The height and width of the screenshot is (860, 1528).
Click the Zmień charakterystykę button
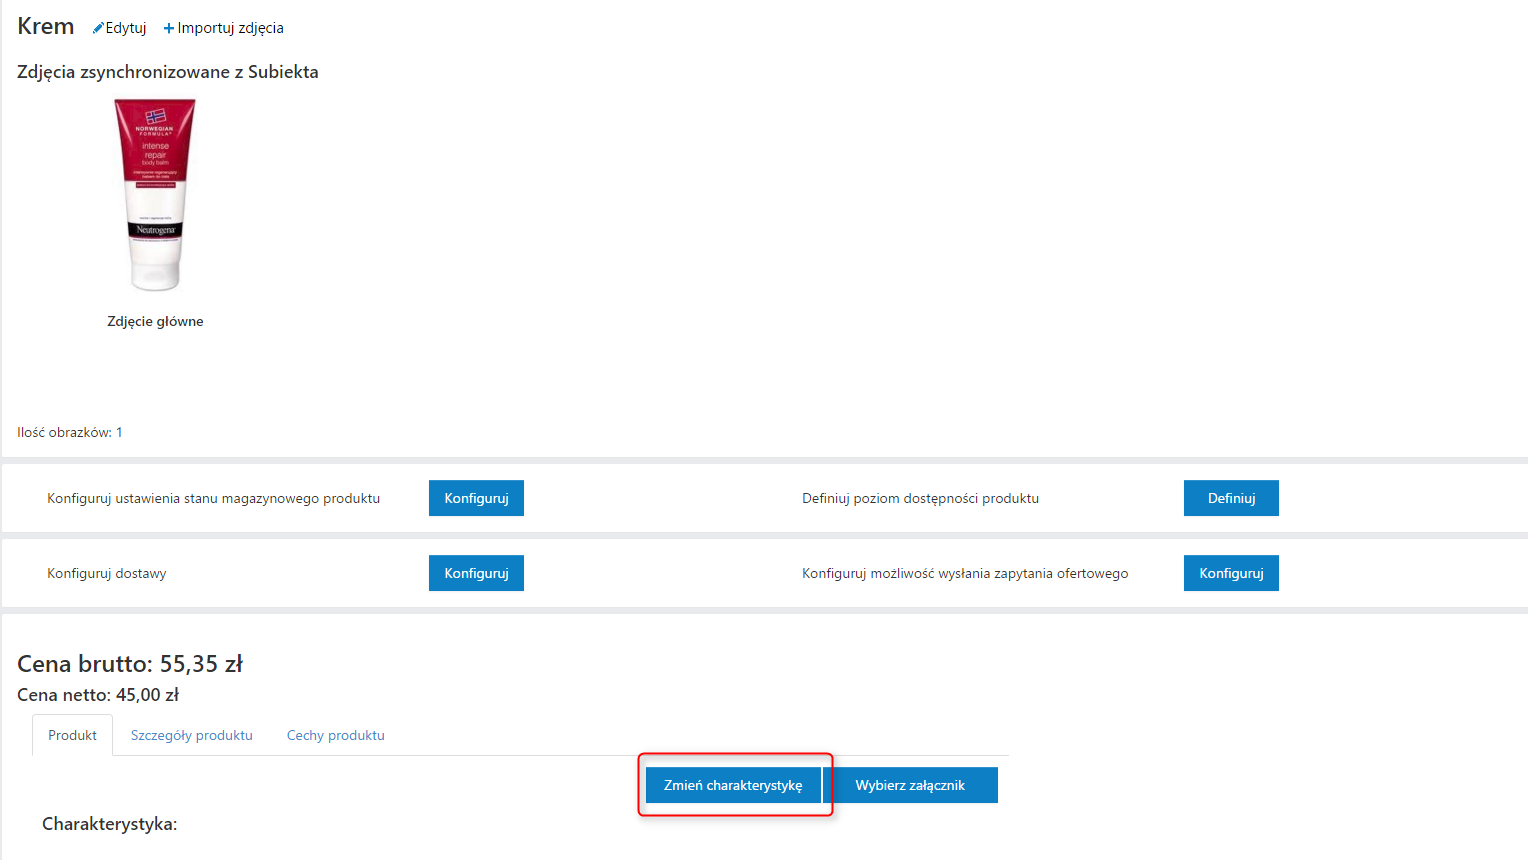(733, 785)
